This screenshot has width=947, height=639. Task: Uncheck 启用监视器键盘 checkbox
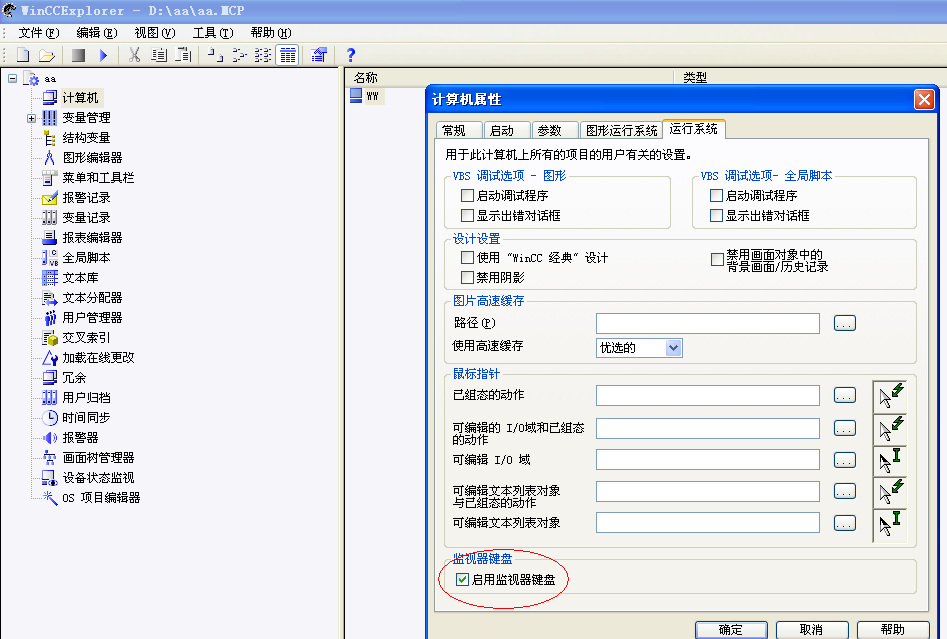click(x=462, y=580)
